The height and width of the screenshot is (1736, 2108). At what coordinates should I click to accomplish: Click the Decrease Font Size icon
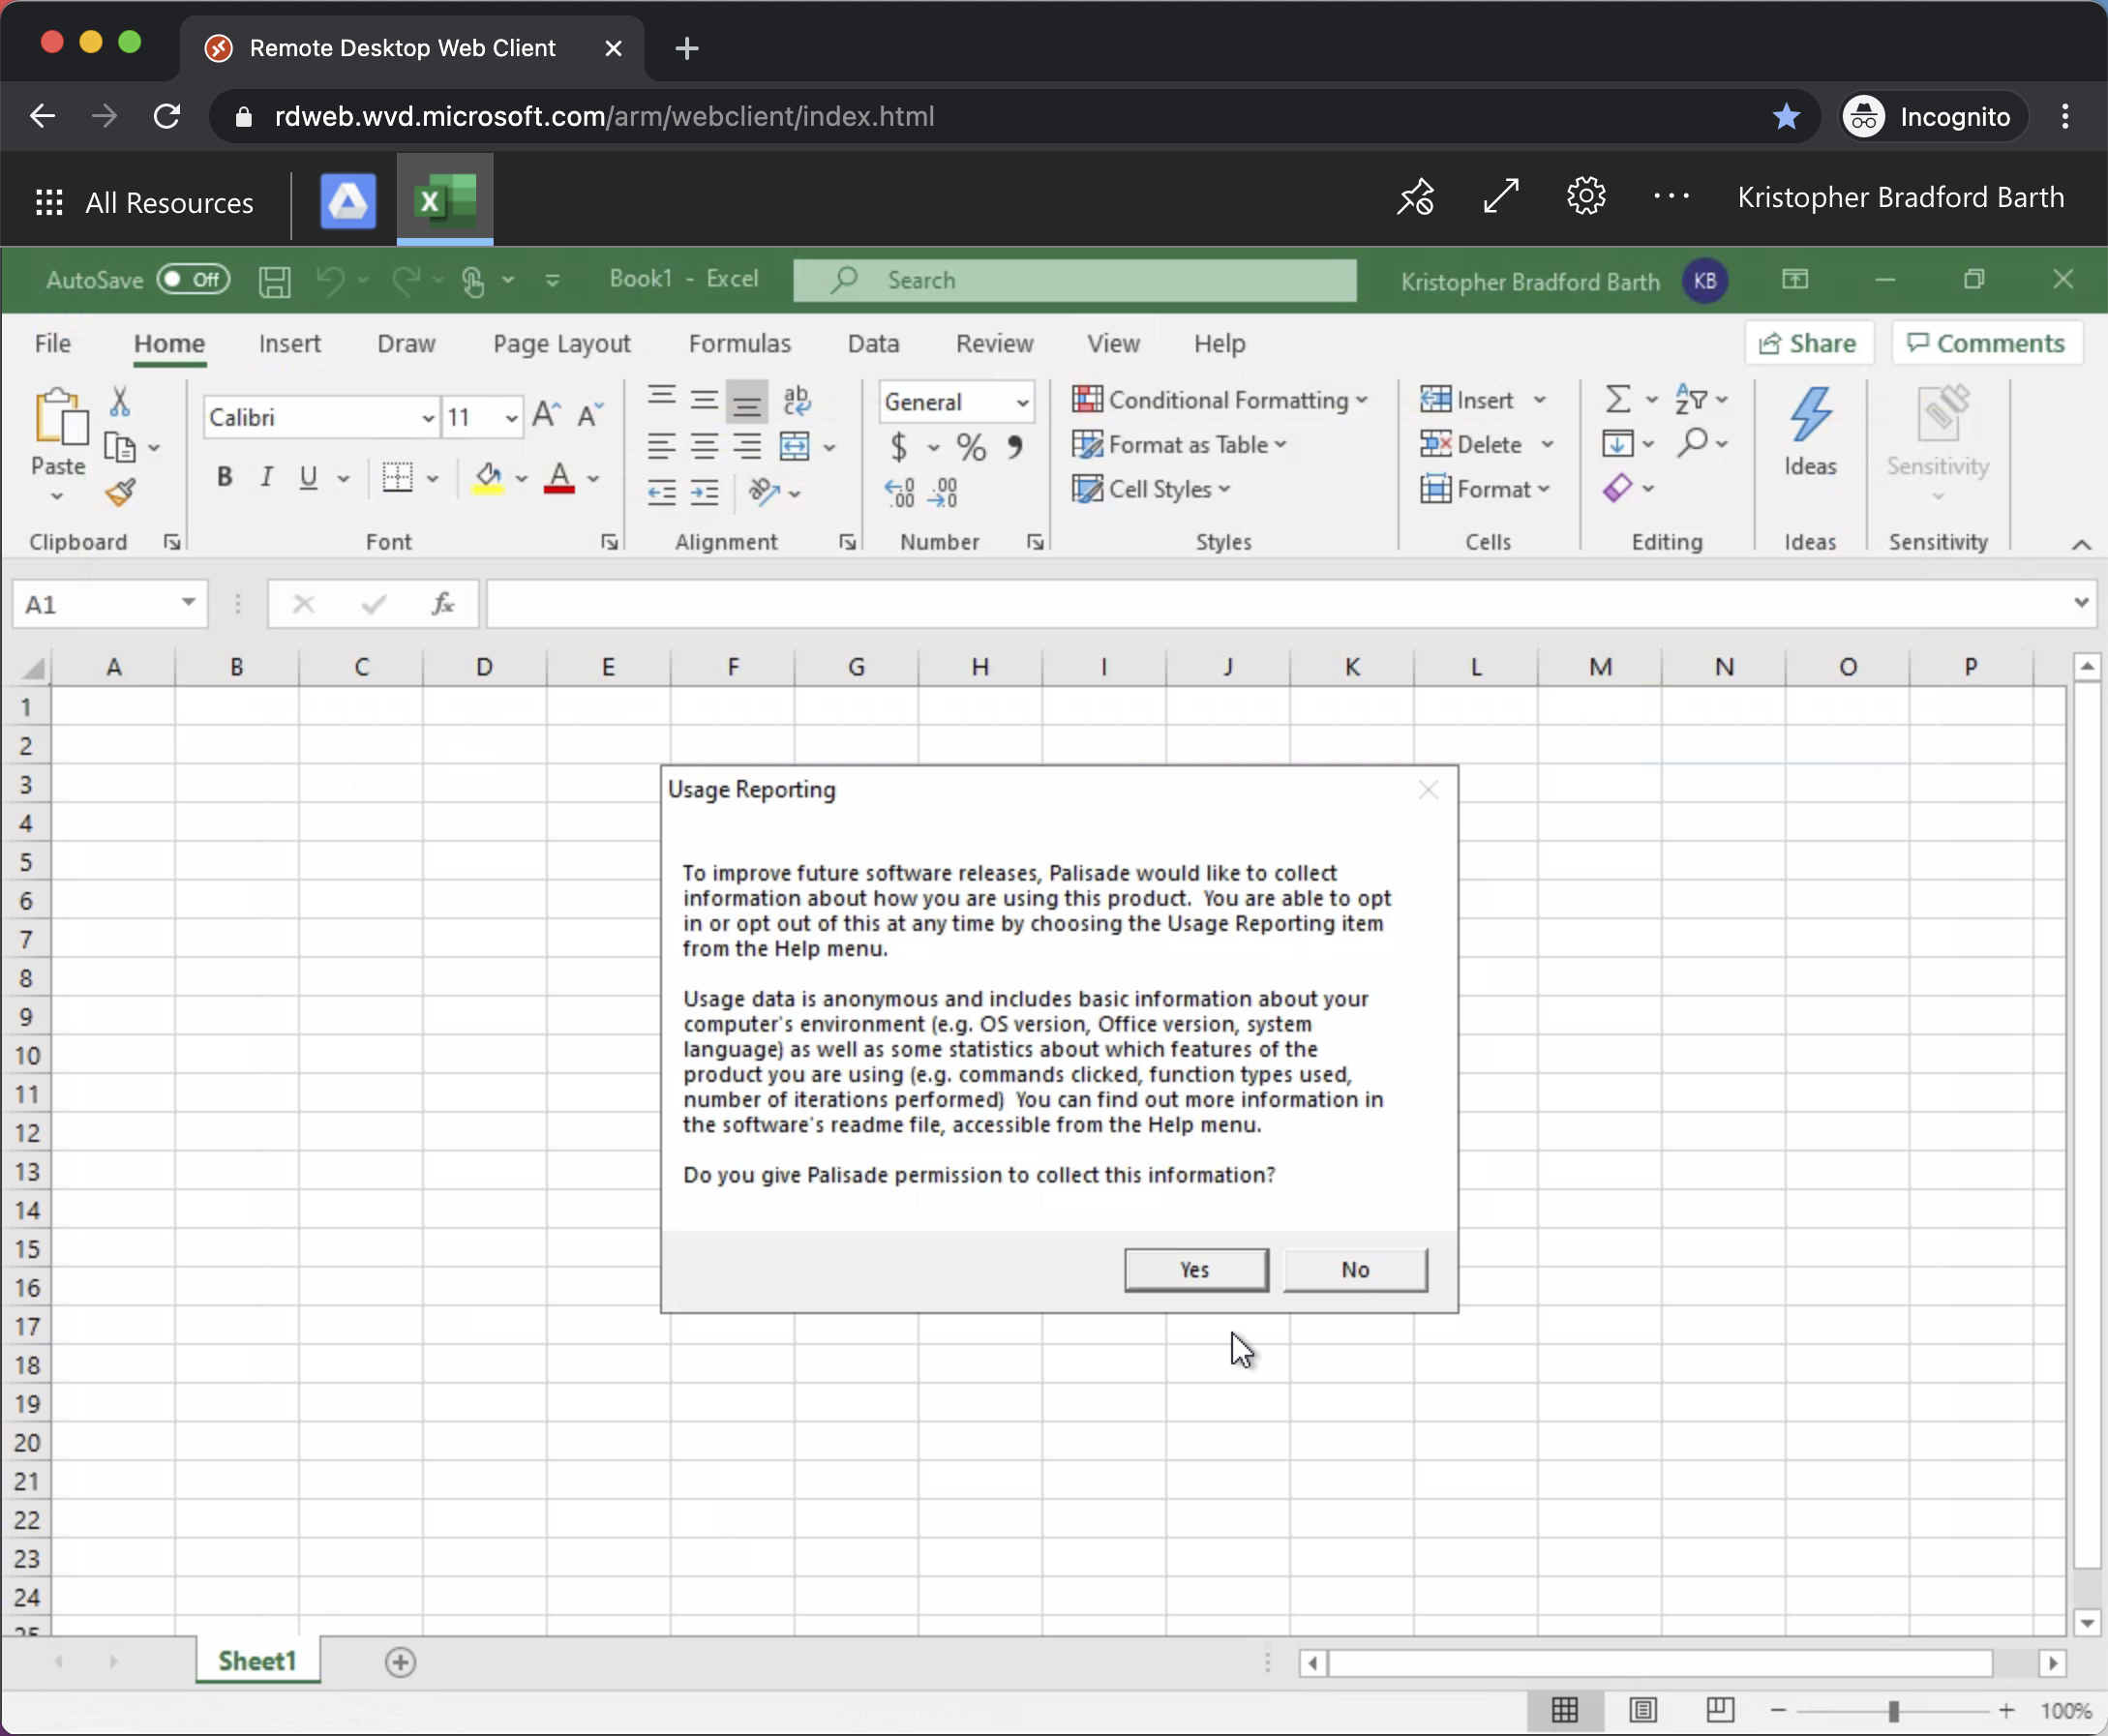(589, 415)
